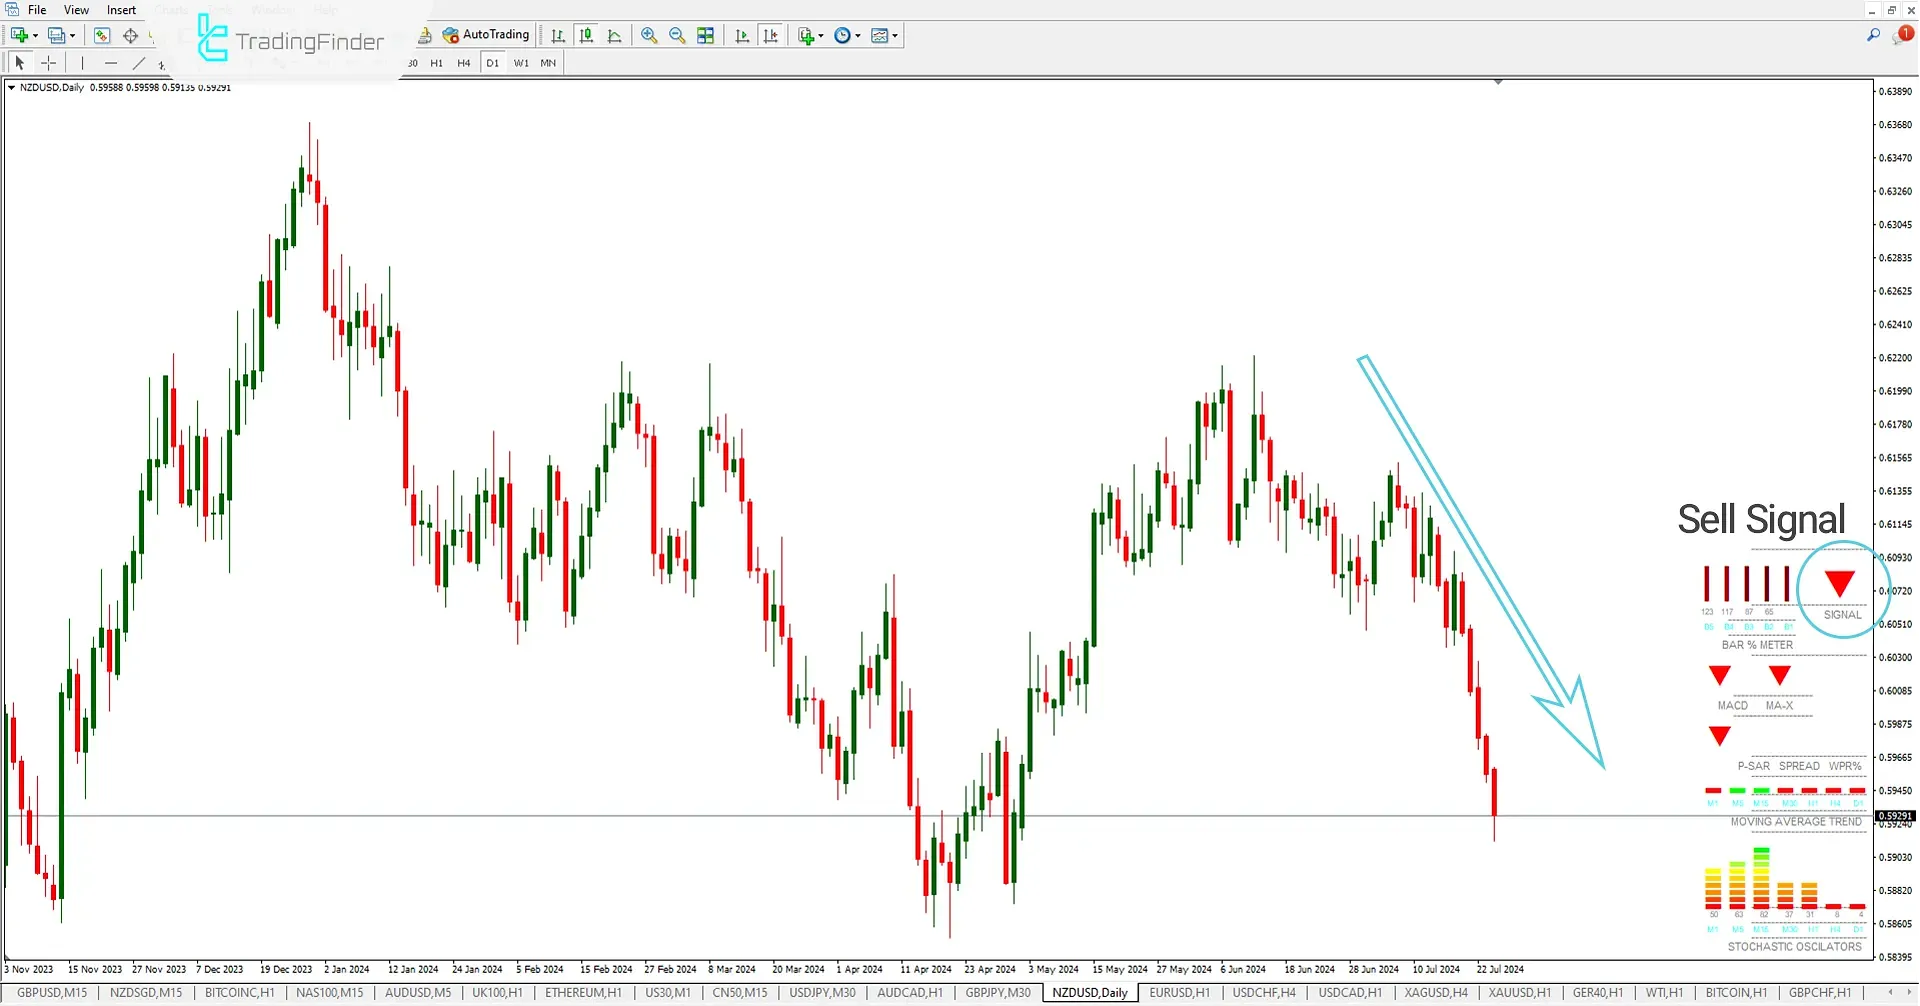This screenshot has width=1920, height=1006.
Task: Select the Crosshair tool
Action: (48, 64)
